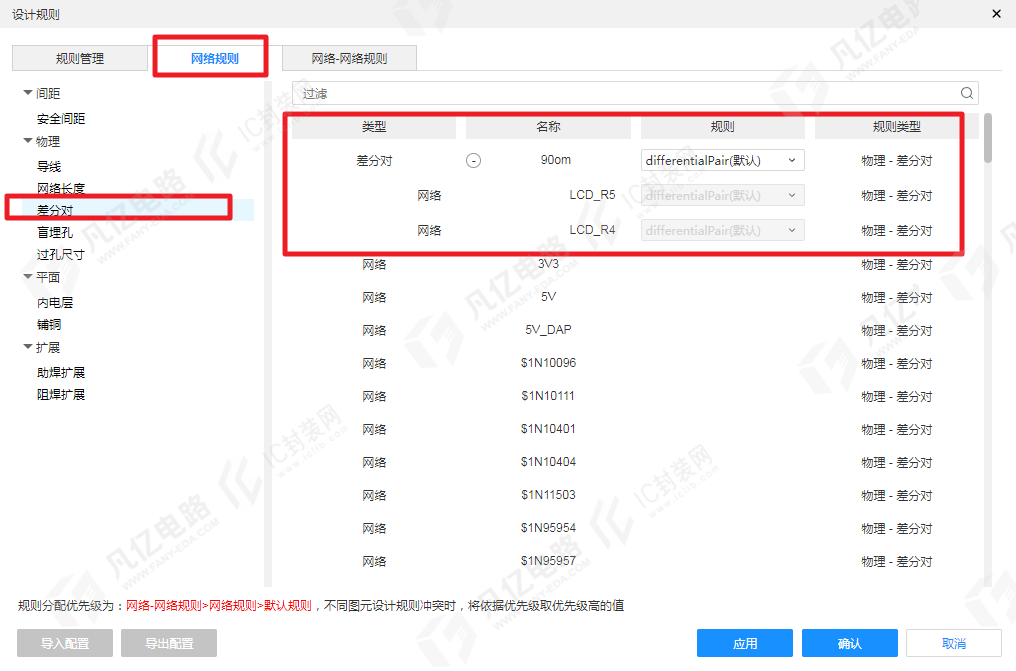The height and width of the screenshot is (671, 1016).
Task: Select the 3V3 network row
Action: tap(635, 264)
